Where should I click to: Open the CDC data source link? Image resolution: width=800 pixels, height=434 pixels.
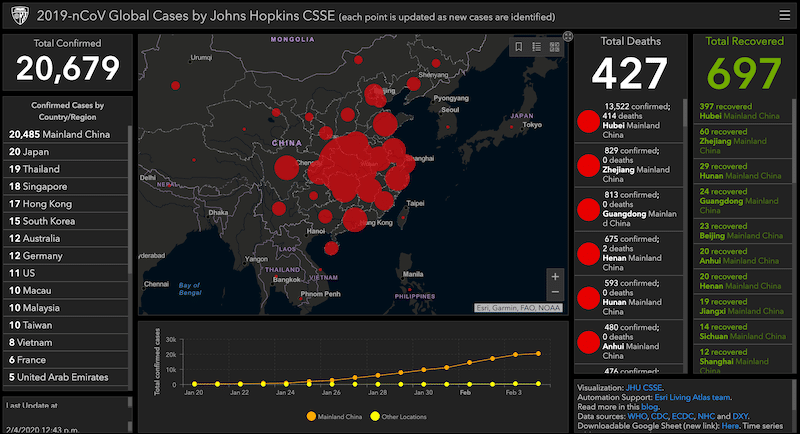click(660, 416)
